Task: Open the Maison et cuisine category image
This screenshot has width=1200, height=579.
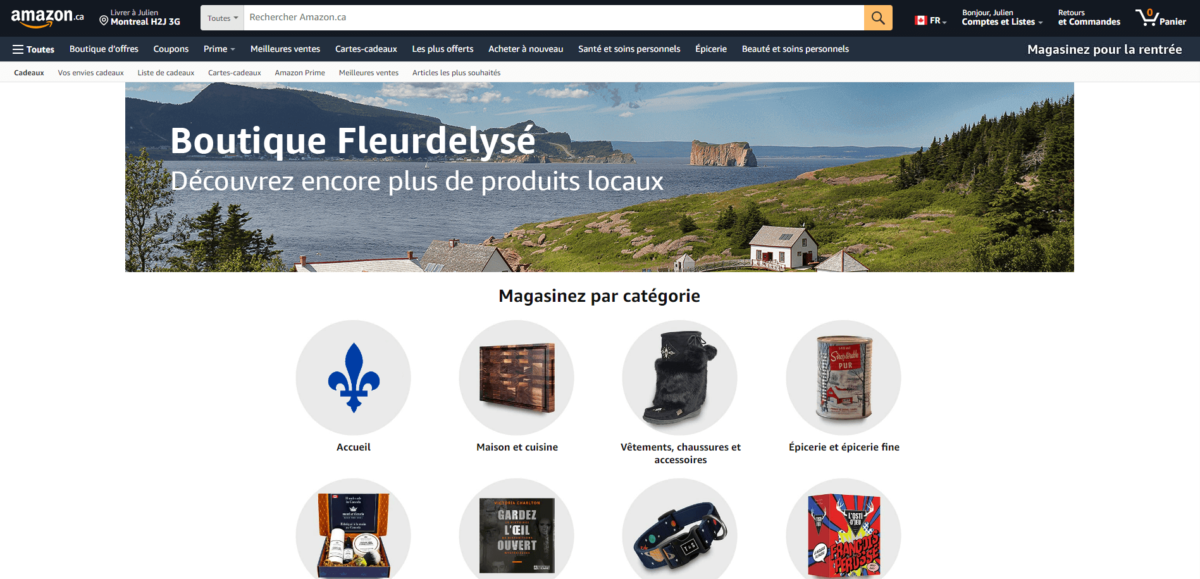Action: click(516, 377)
